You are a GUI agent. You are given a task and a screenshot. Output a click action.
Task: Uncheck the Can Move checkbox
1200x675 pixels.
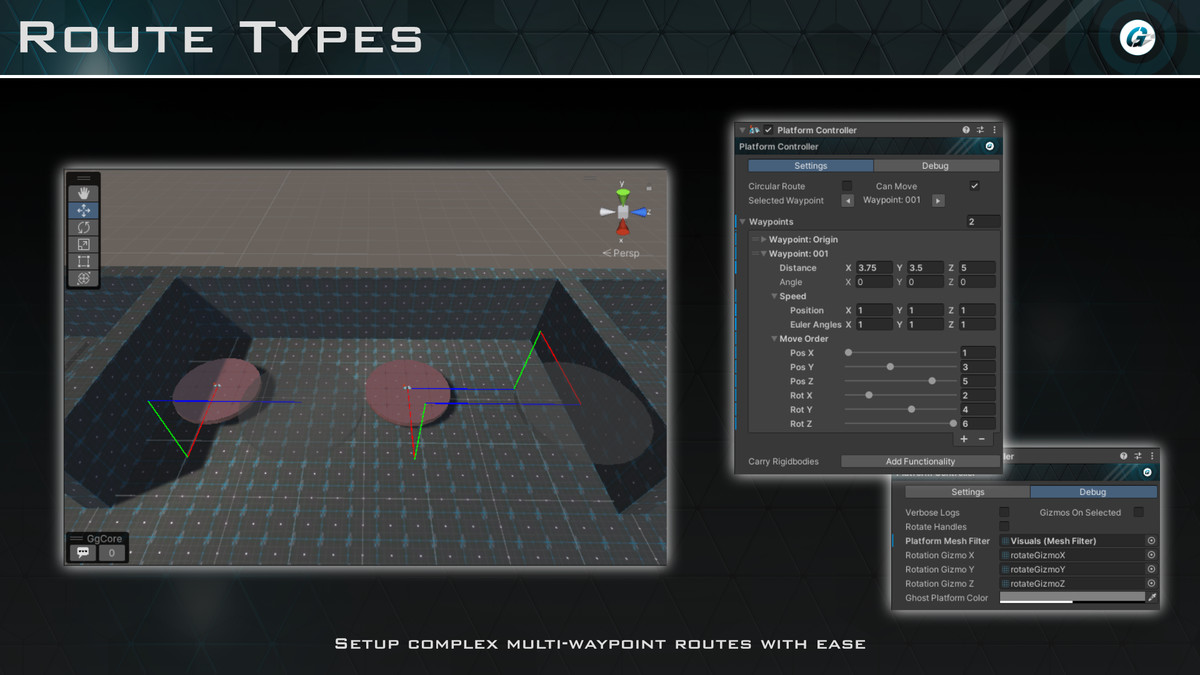[x=974, y=186]
